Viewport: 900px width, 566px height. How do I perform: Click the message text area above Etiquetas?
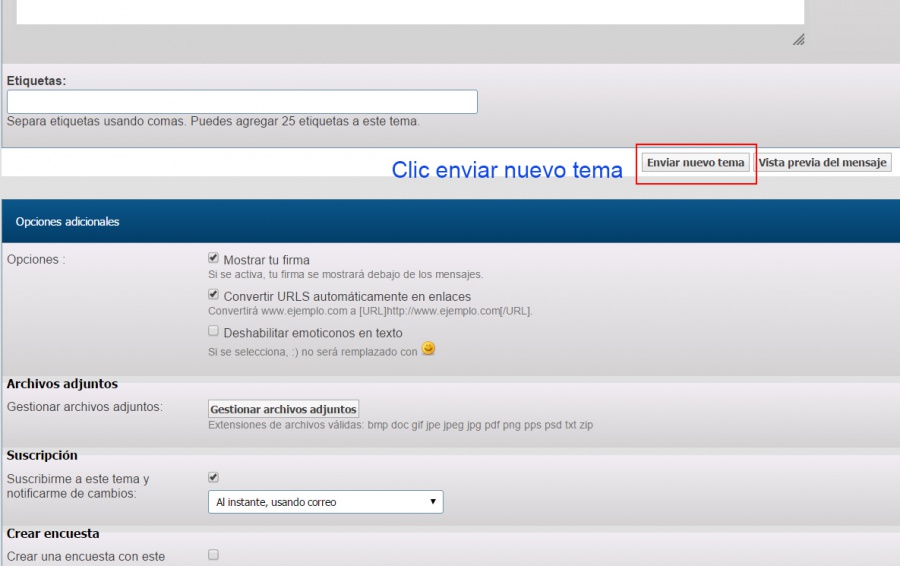[410, 11]
